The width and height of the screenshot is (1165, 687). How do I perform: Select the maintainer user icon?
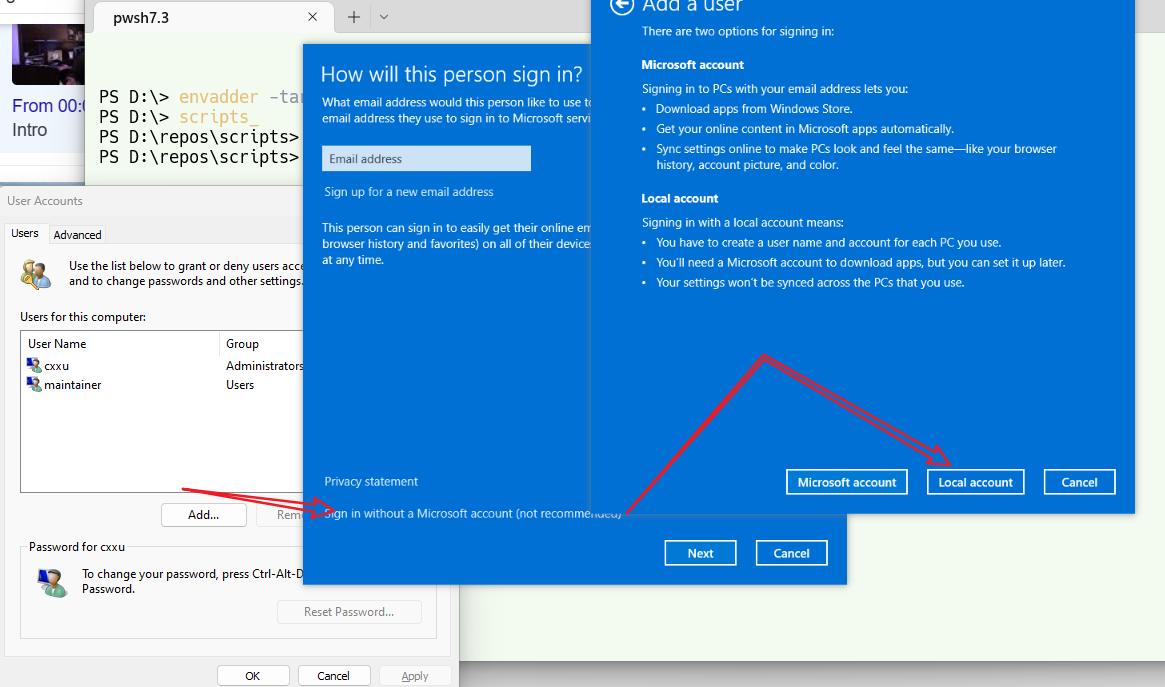click(33, 384)
